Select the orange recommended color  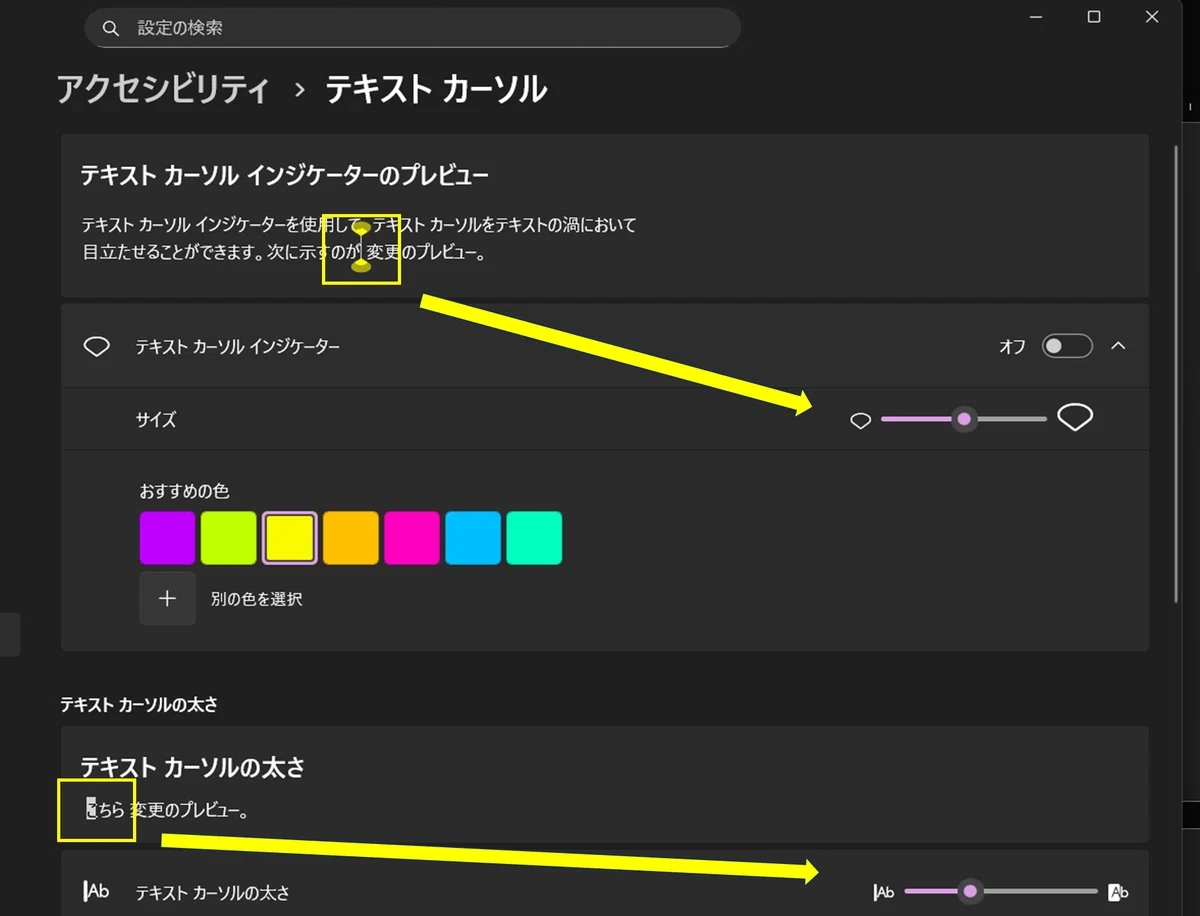pos(351,538)
